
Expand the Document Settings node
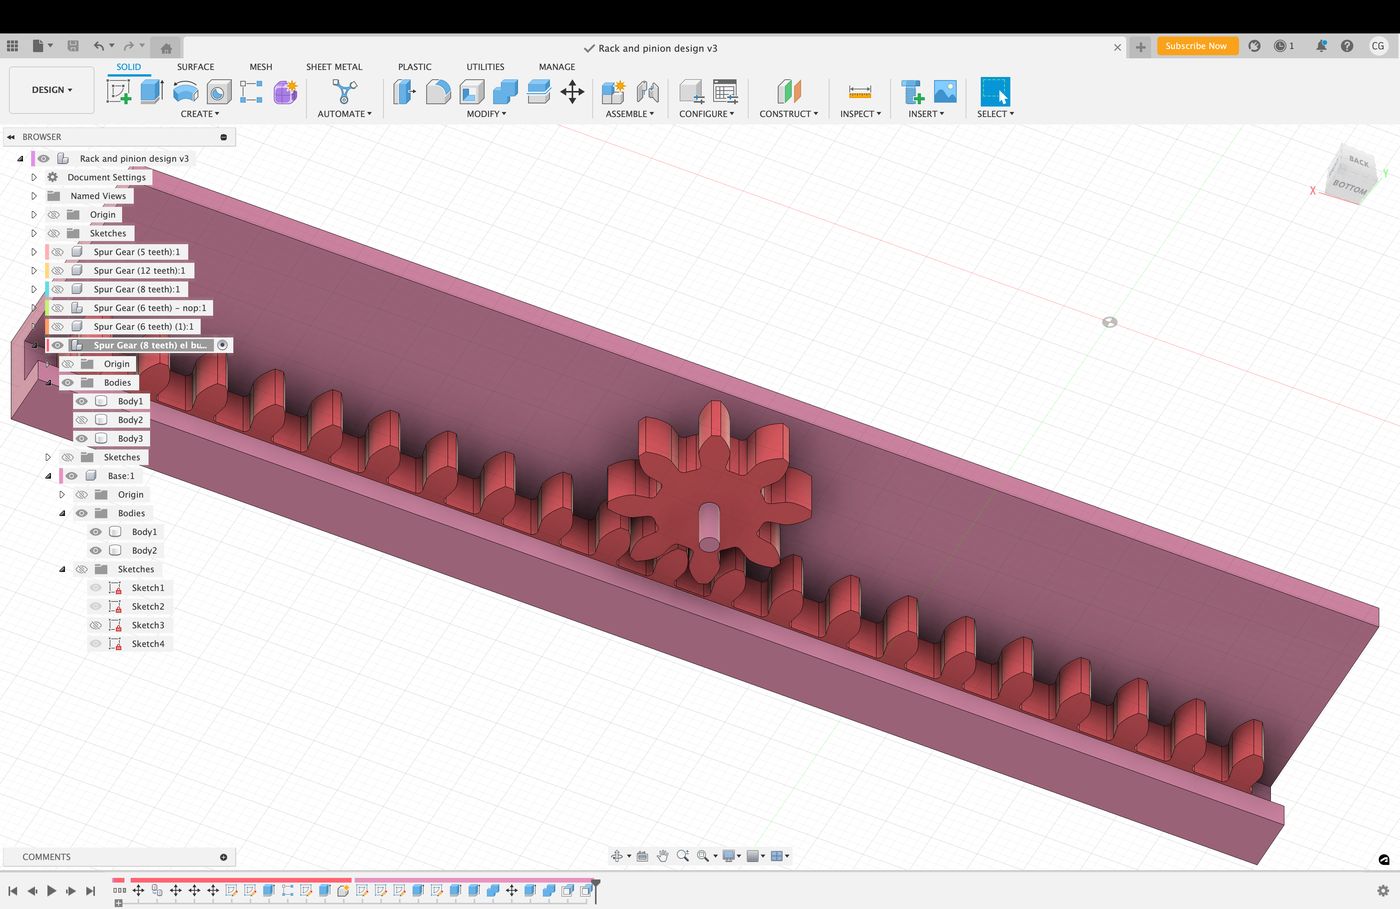(x=34, y=177)
